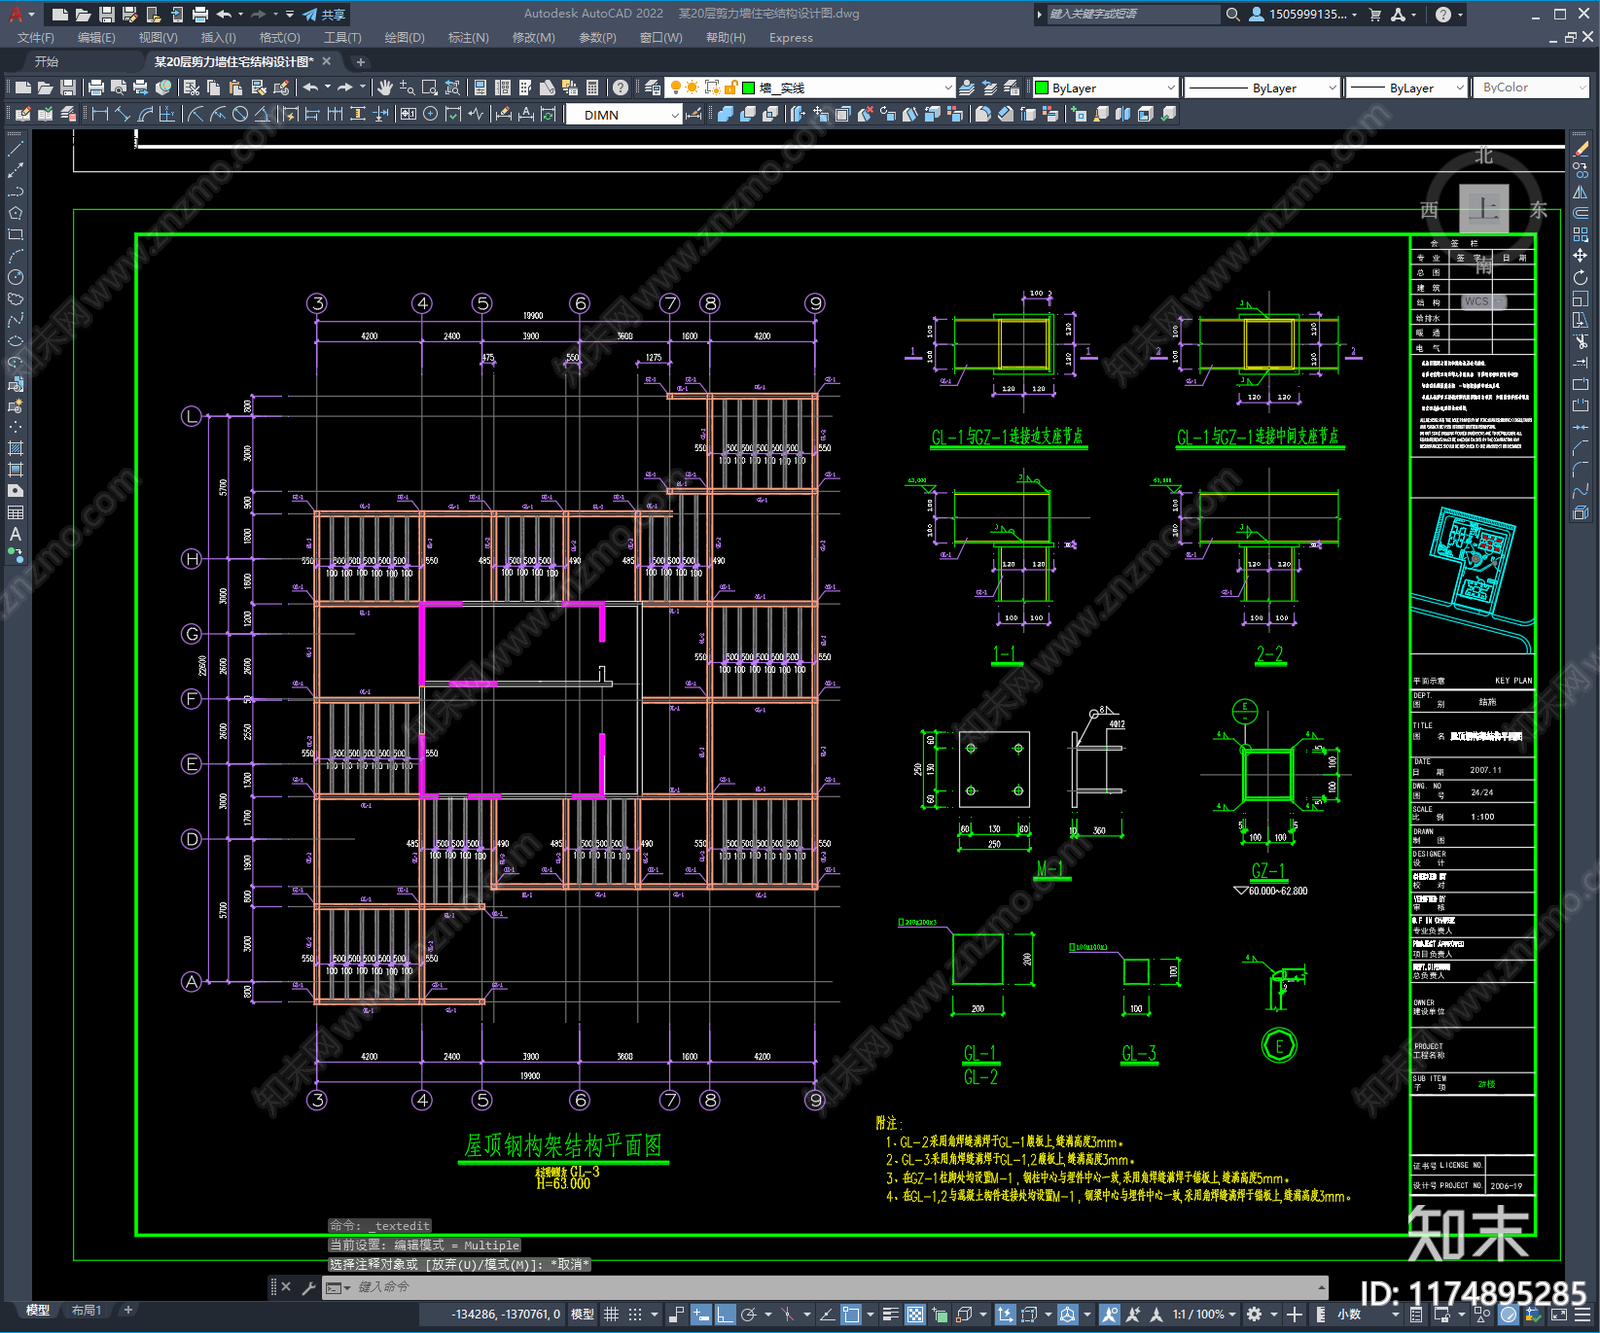This screenshot has height=1333, width=1600.
Task: Select the Line tool in draw toolbar
Action: point(15,148)
